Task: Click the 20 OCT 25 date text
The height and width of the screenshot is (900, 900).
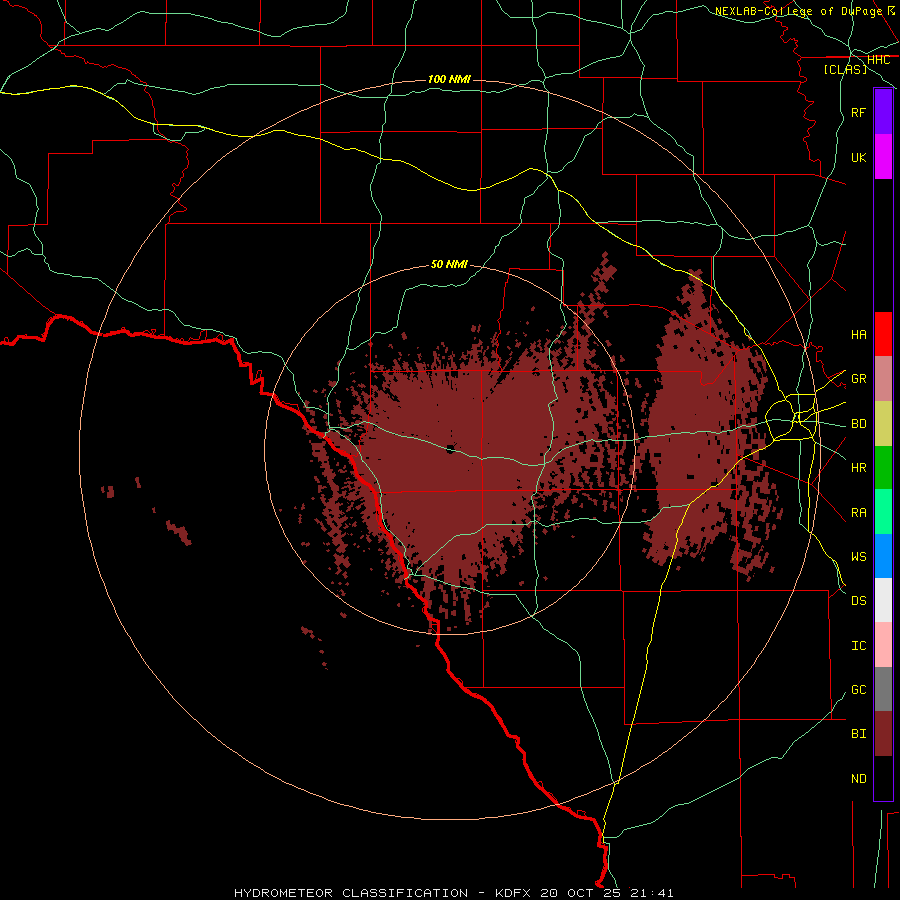Action: pos(582,893)
